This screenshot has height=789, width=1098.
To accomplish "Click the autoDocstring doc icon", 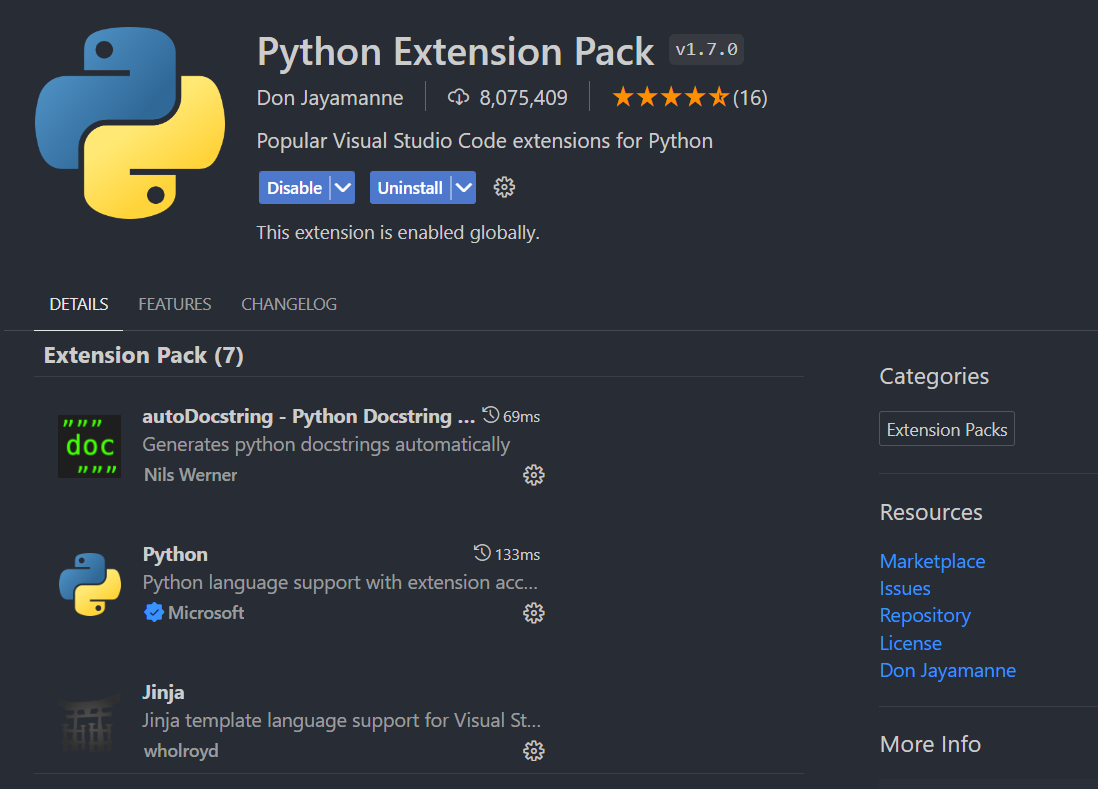I will (89, 446).
